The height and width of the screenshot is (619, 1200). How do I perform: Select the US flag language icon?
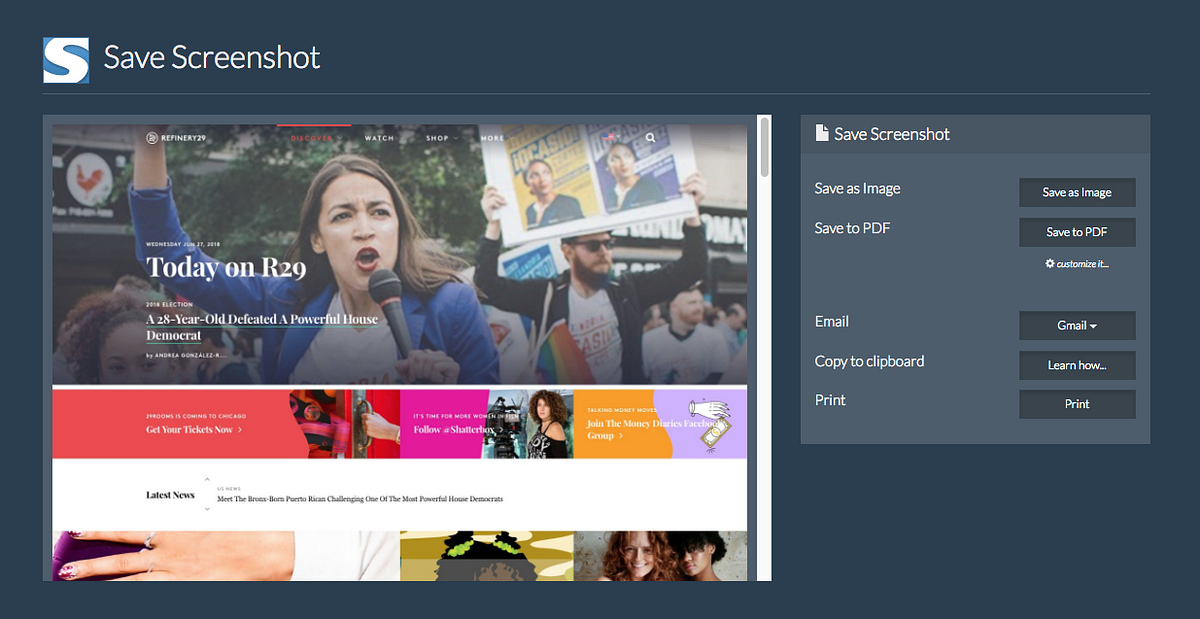[x=610, y=136]
